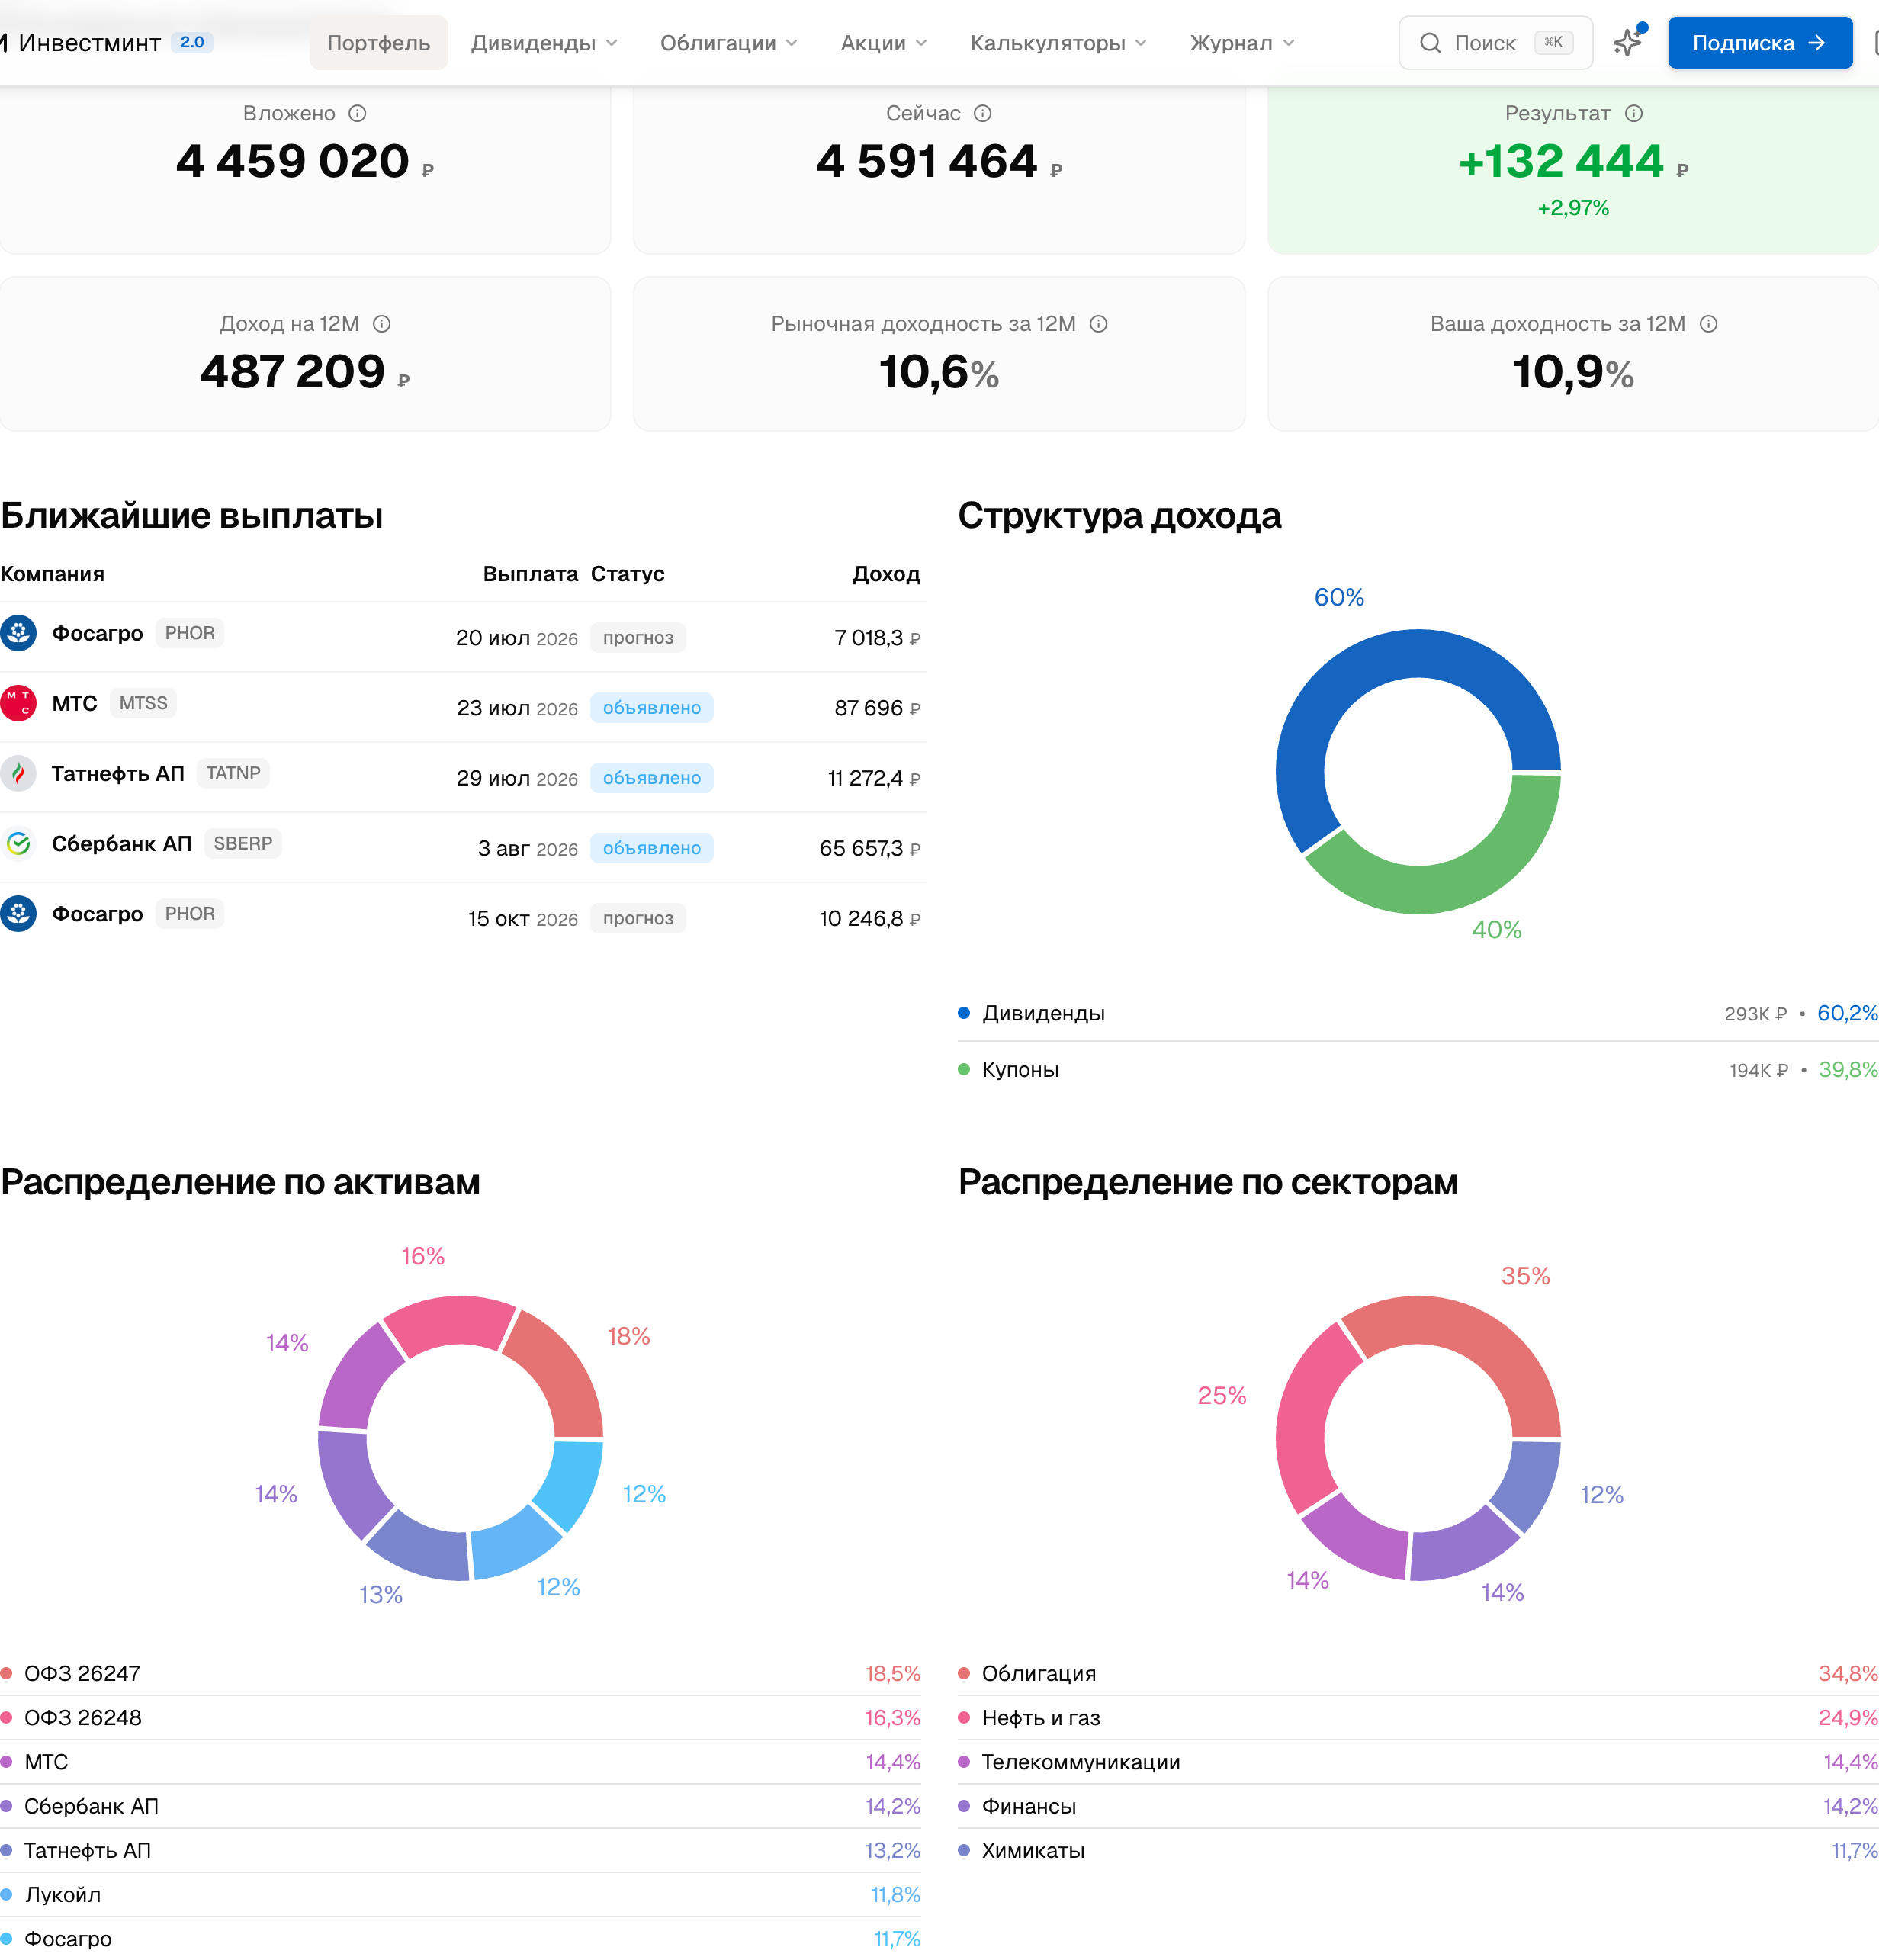1879x1960 pixels.
Task: Click info icon beside Рыночная доходность за 12М
Action: (1098, 324)
